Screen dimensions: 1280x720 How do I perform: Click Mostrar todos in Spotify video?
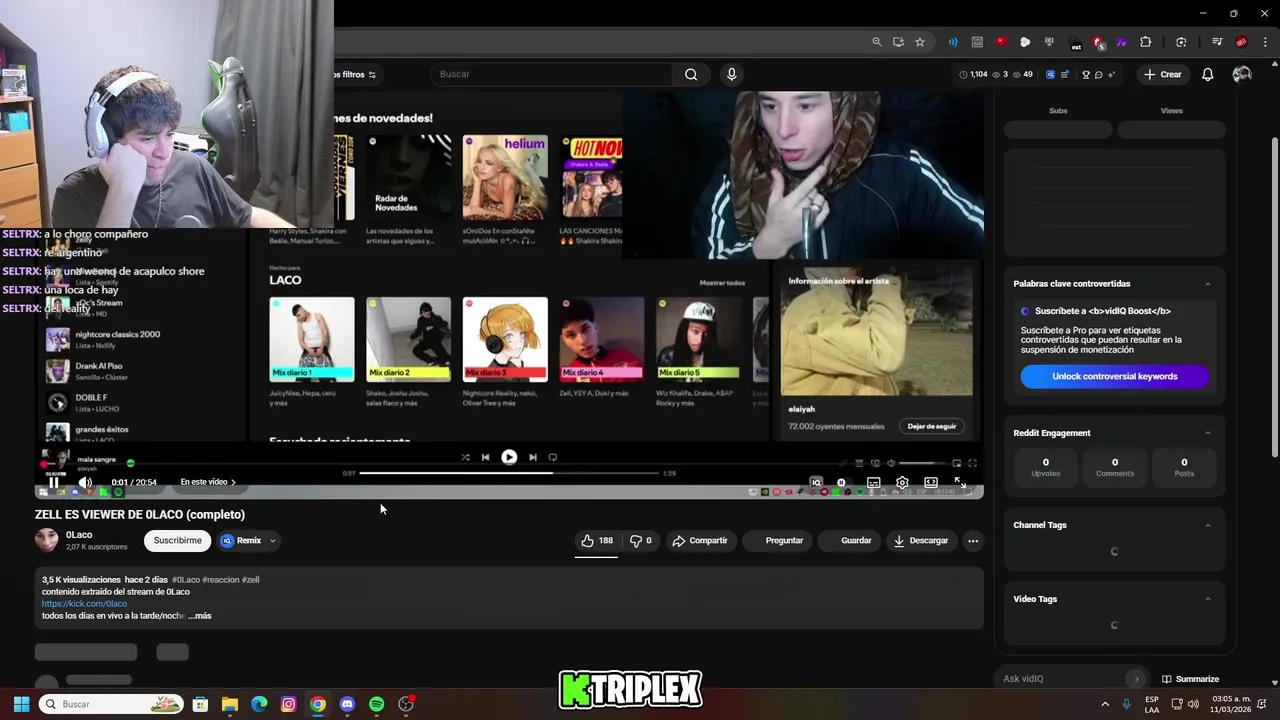tap(722, 283)
